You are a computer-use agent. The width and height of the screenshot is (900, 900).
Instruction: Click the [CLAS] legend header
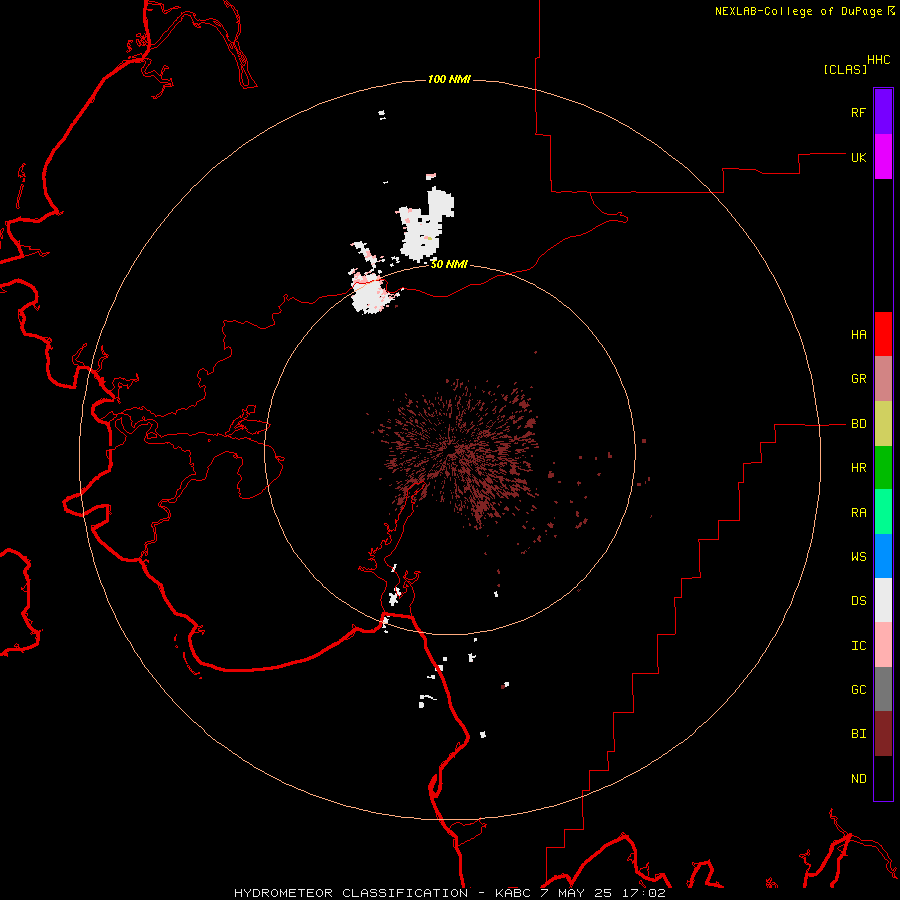[x=845, y=69]
